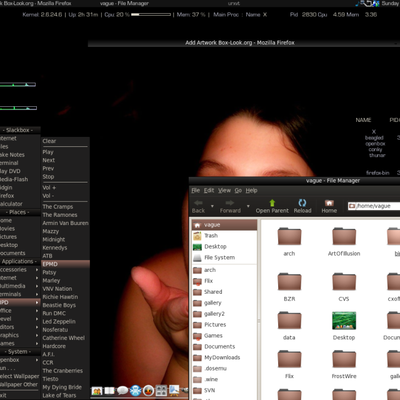400x400 pixels.
Task: Open the Desktop folder with green wallpaper icon
Action: 344,321
